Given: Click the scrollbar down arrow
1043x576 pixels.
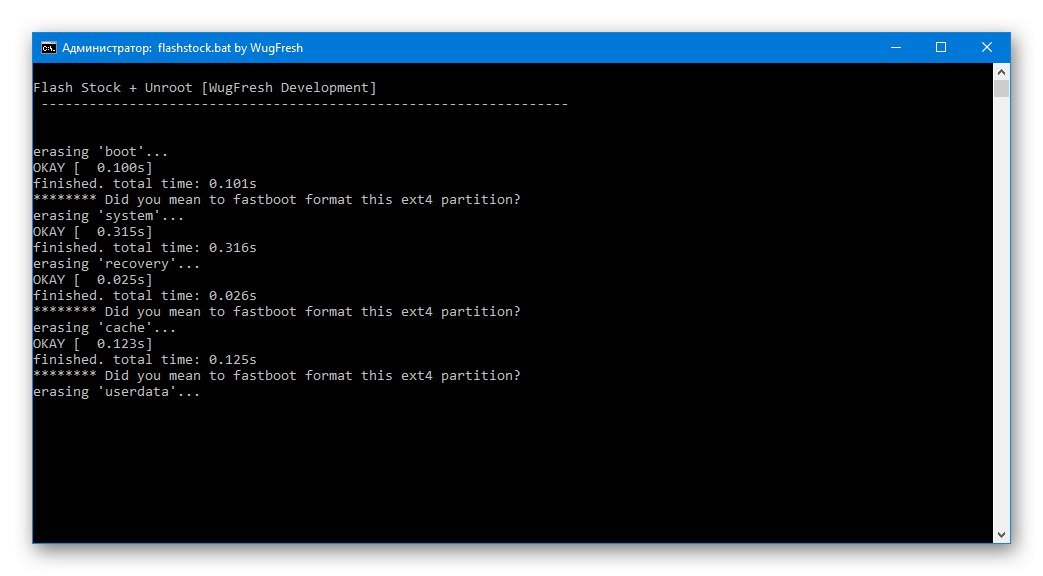Looking at the screenshot, I should pyautogui.click(x=1001, y=532).
